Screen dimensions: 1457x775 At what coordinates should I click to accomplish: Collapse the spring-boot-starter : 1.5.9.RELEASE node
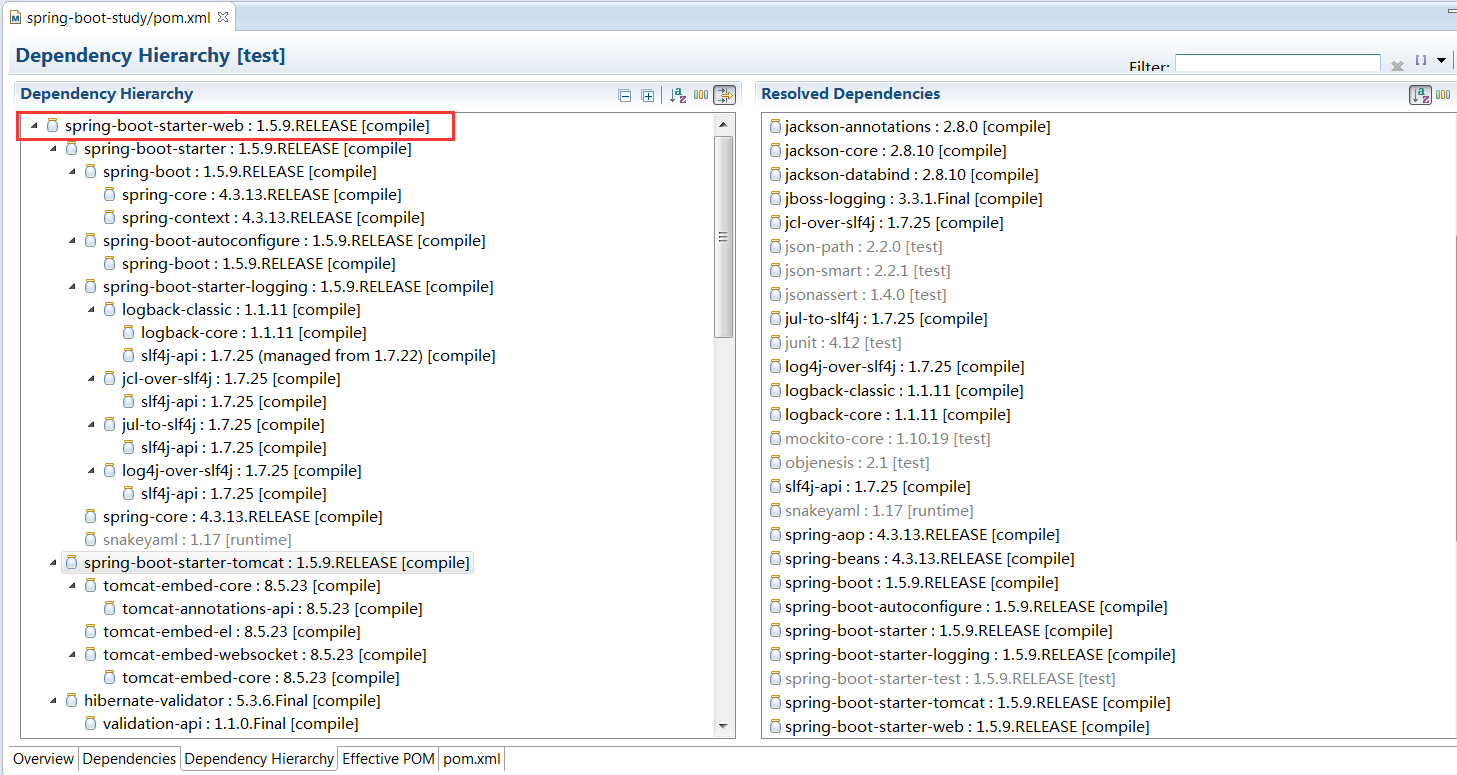point(53,149)
